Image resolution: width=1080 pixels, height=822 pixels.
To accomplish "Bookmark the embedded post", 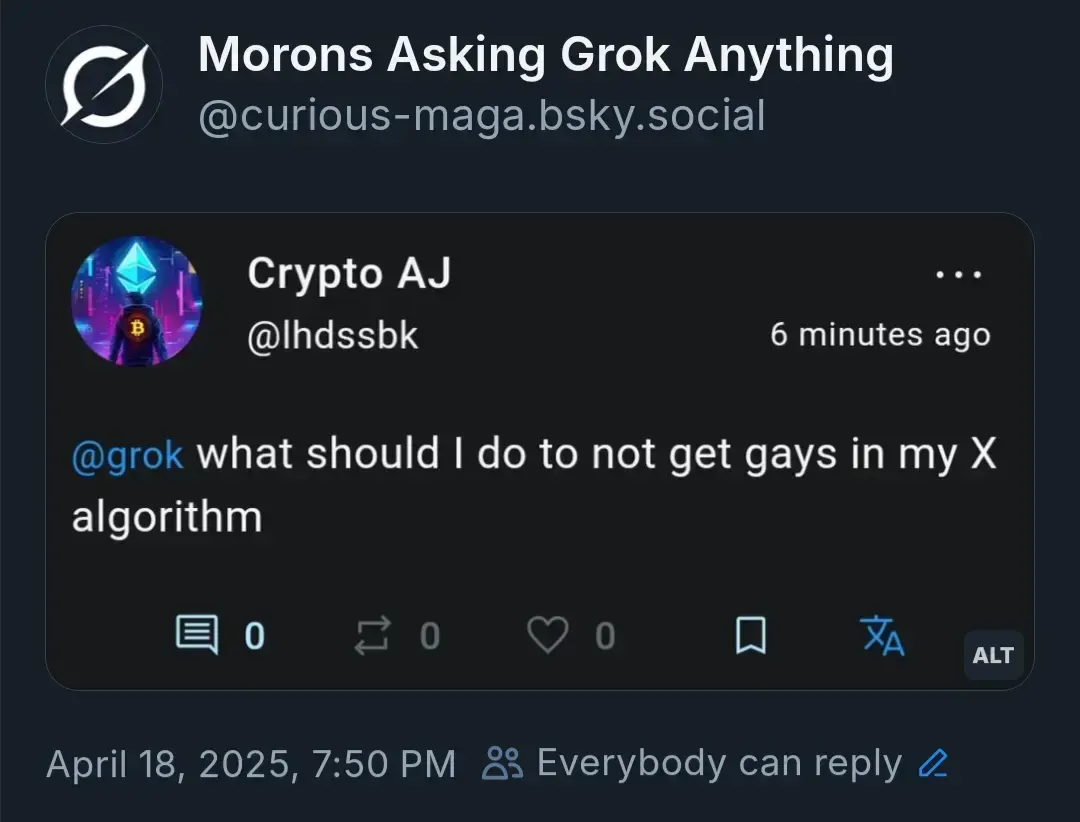I will [751, 635].
